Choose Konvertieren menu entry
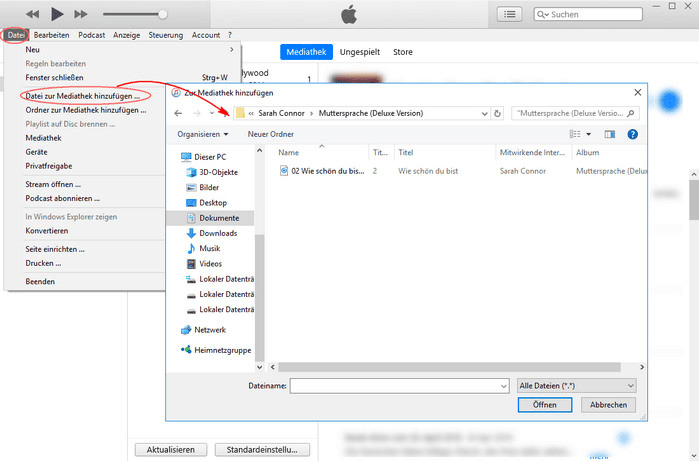The image size is (699, 461). 47,230
